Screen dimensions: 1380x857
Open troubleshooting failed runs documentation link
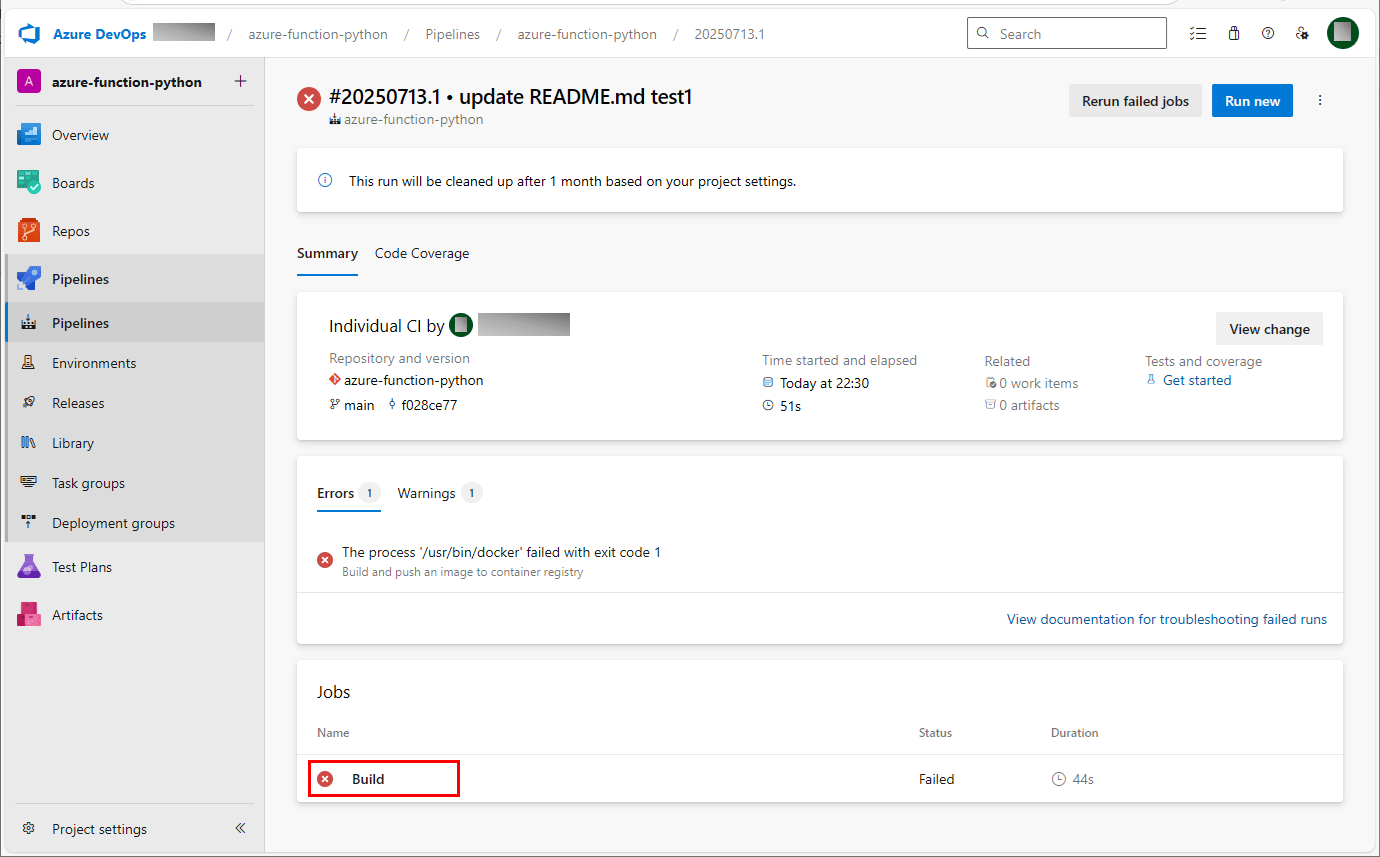click(x=1167, y=619)
